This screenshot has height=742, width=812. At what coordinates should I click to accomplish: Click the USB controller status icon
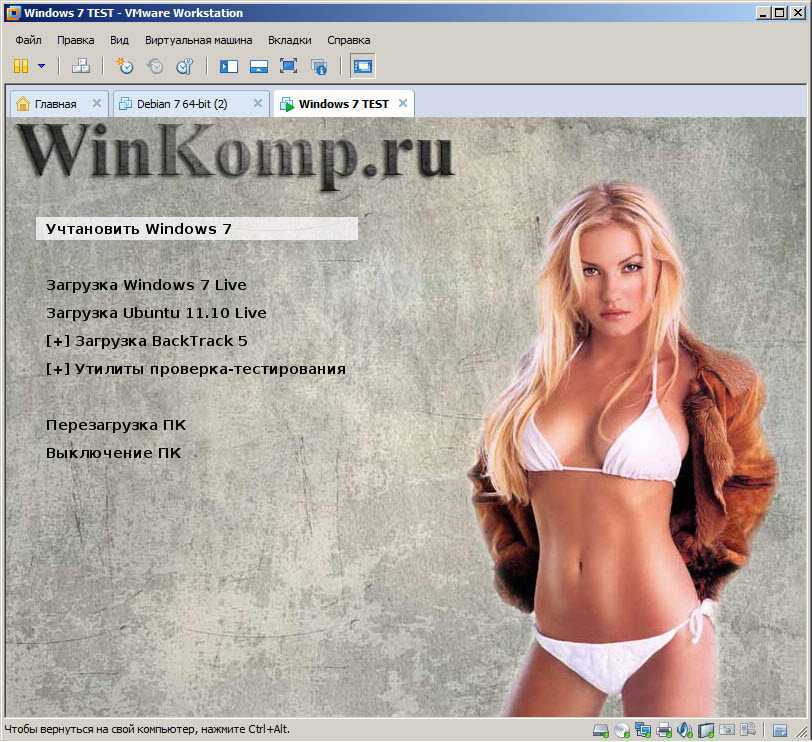coord(706,730)
